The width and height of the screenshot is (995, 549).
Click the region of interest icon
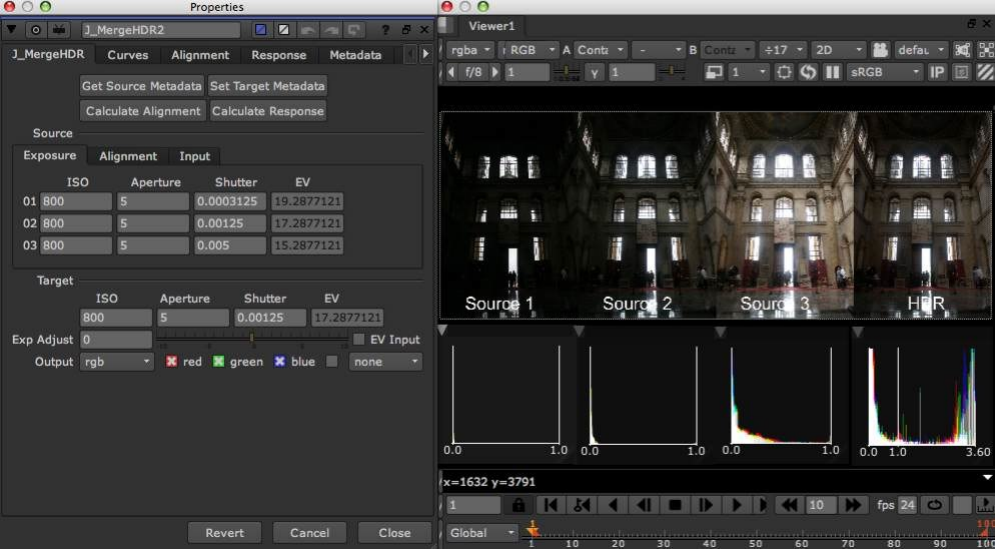783,73
